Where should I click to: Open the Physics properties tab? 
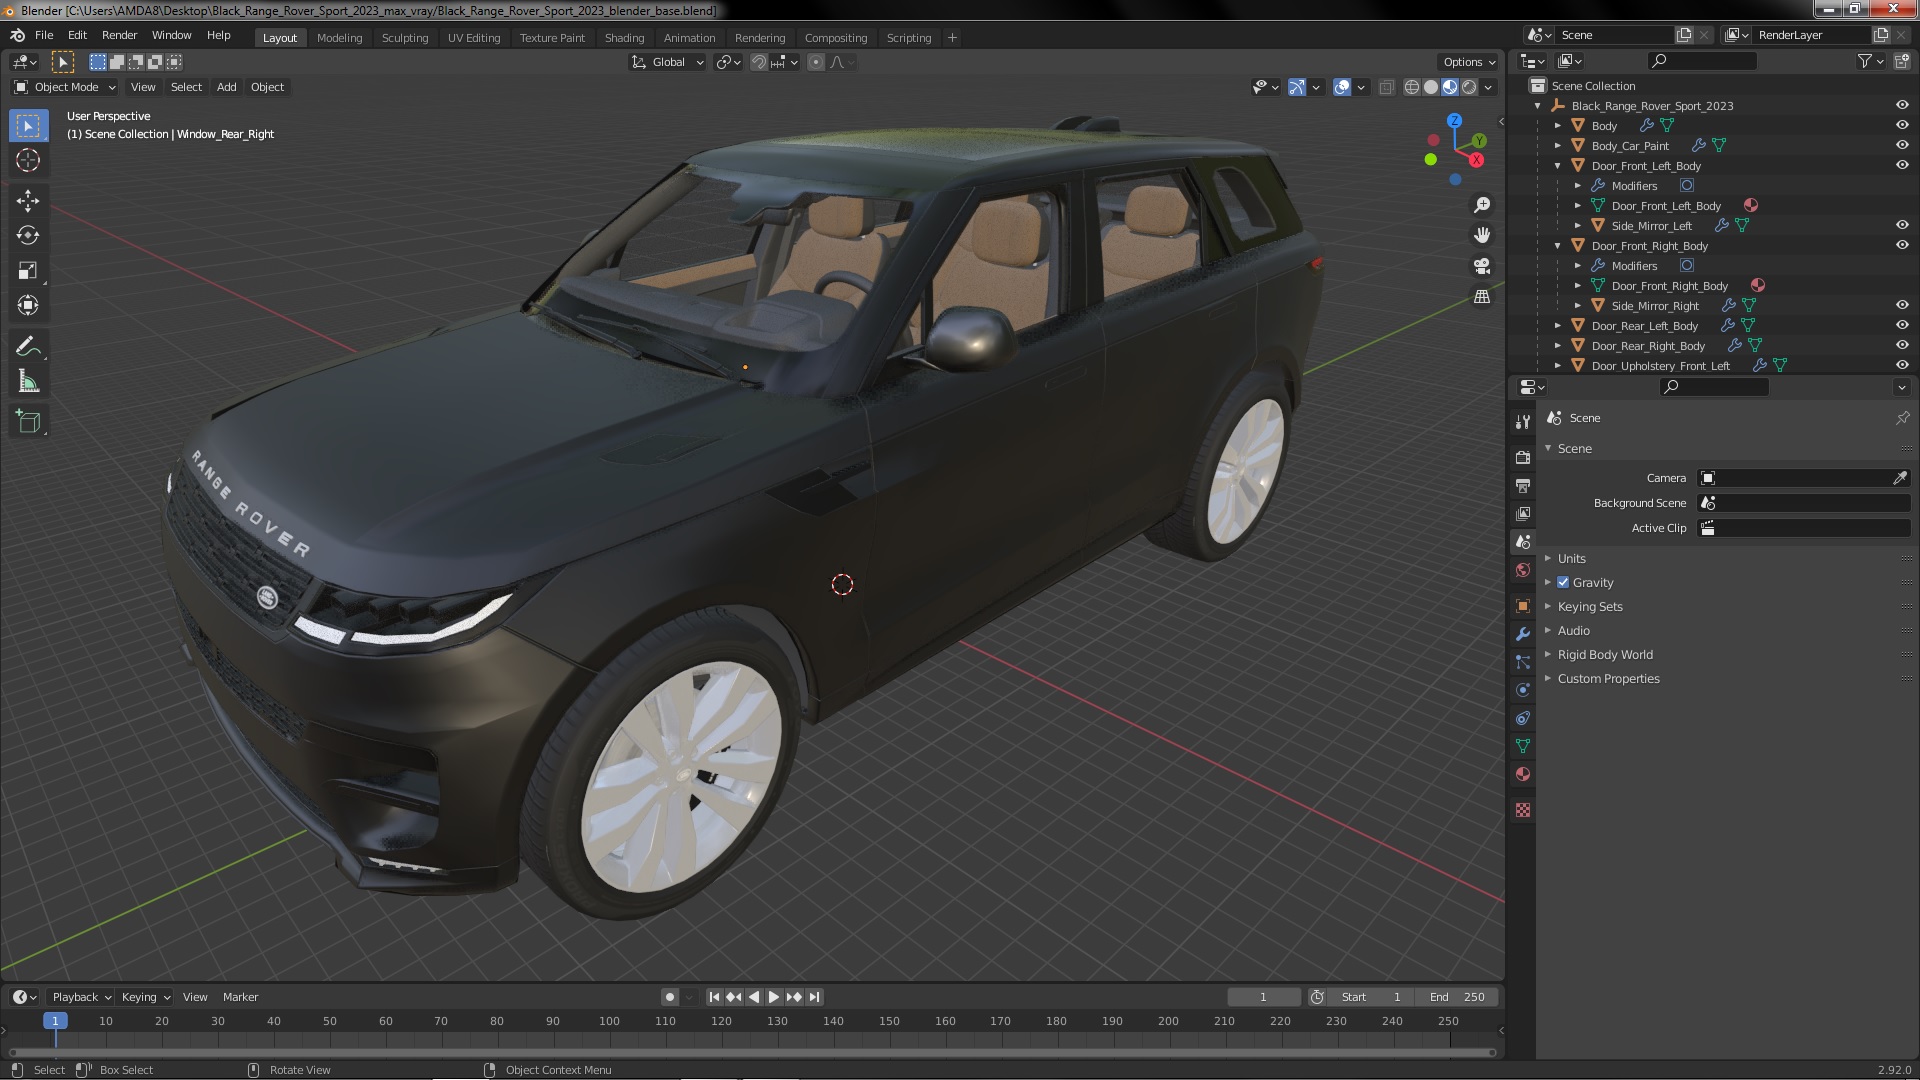click(x=1522, y=690)
